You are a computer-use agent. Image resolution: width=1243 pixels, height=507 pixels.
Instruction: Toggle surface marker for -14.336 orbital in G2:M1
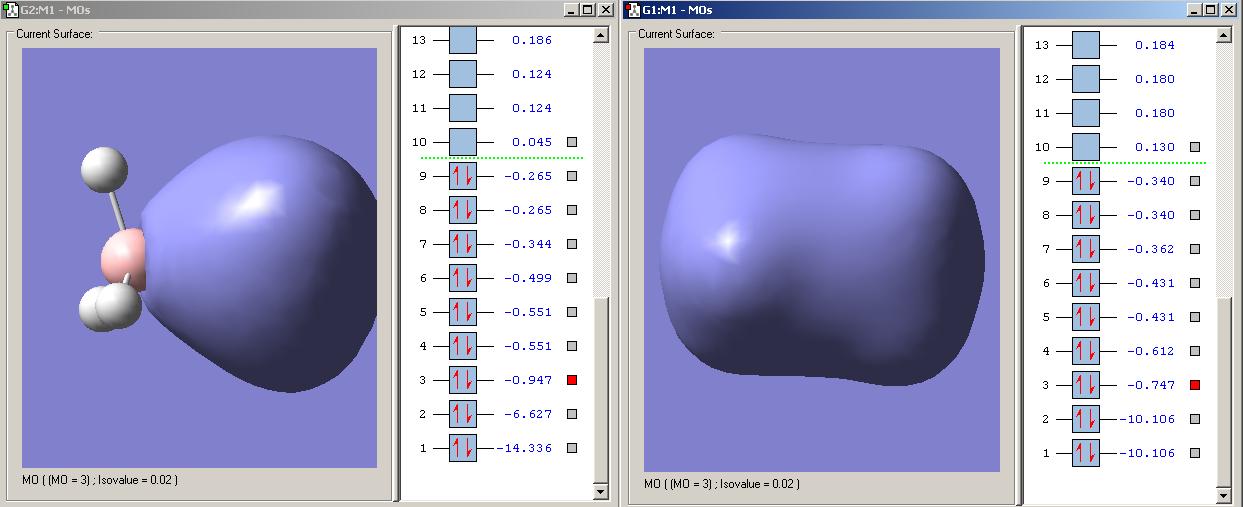coord(572,448)
